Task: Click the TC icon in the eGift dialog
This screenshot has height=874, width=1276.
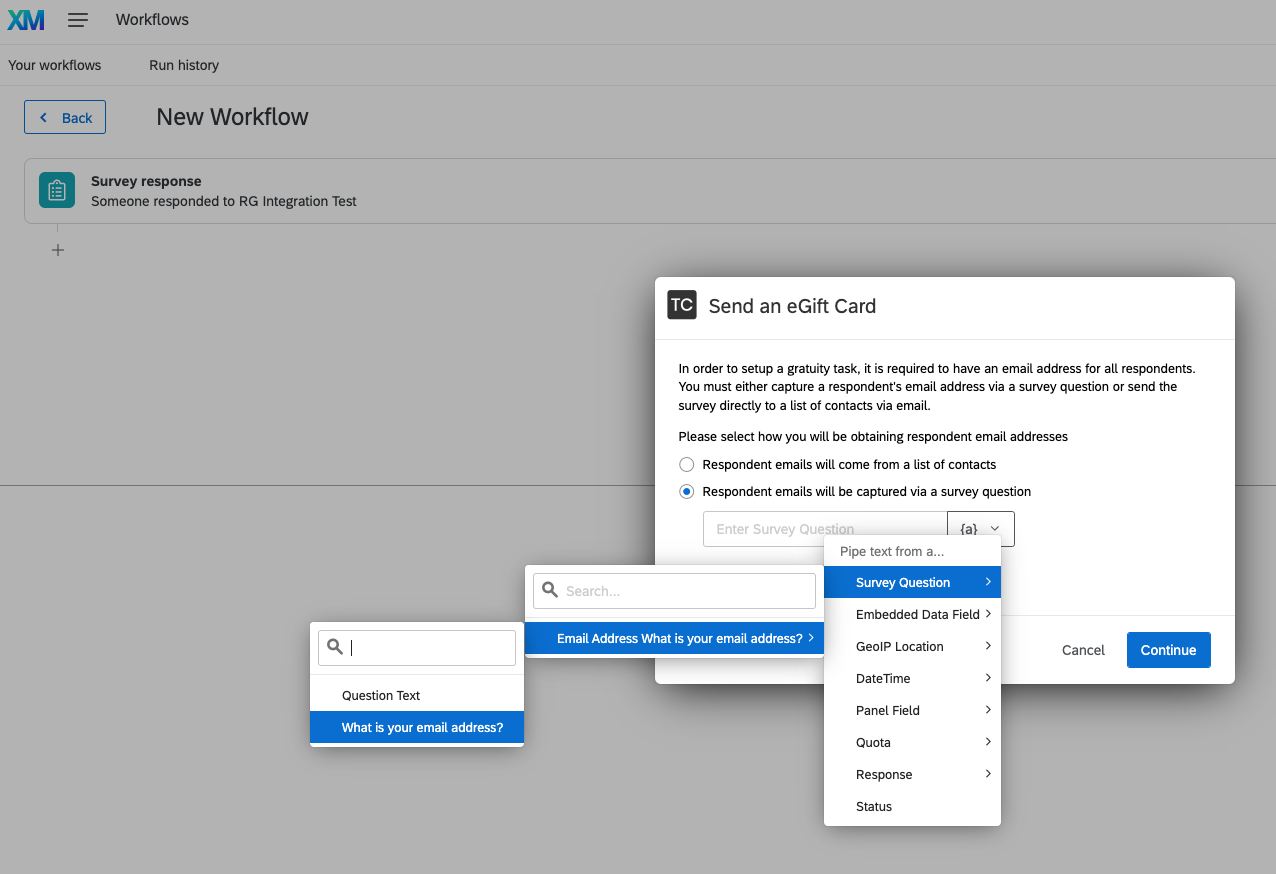Action: [681, 305]
